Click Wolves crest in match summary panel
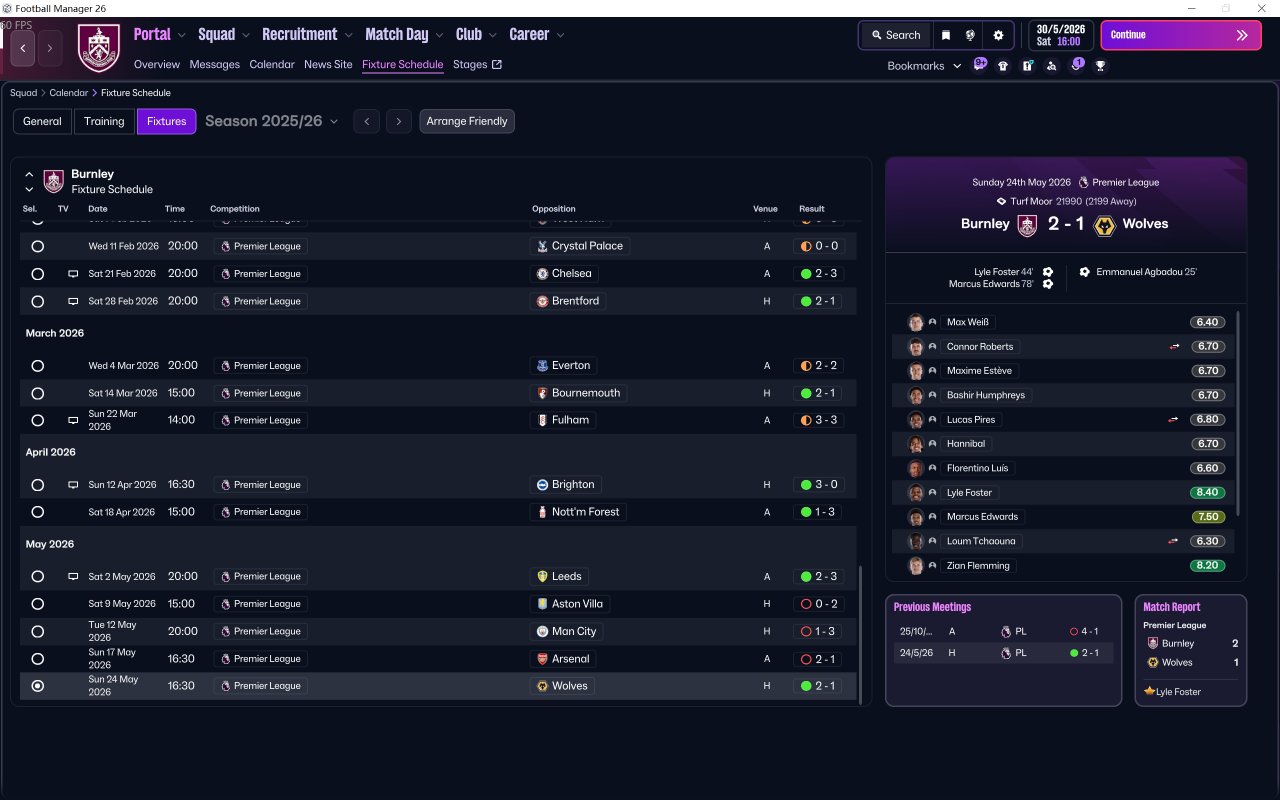This screenshot has height=800, width=1280. (x=1104, y=224)
